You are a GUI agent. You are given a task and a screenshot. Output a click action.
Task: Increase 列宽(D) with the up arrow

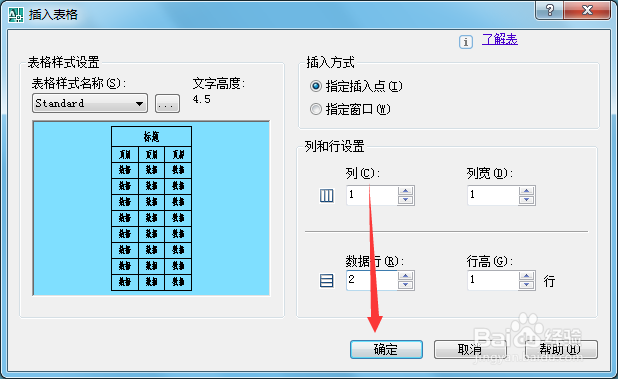[x=527, y=191]
